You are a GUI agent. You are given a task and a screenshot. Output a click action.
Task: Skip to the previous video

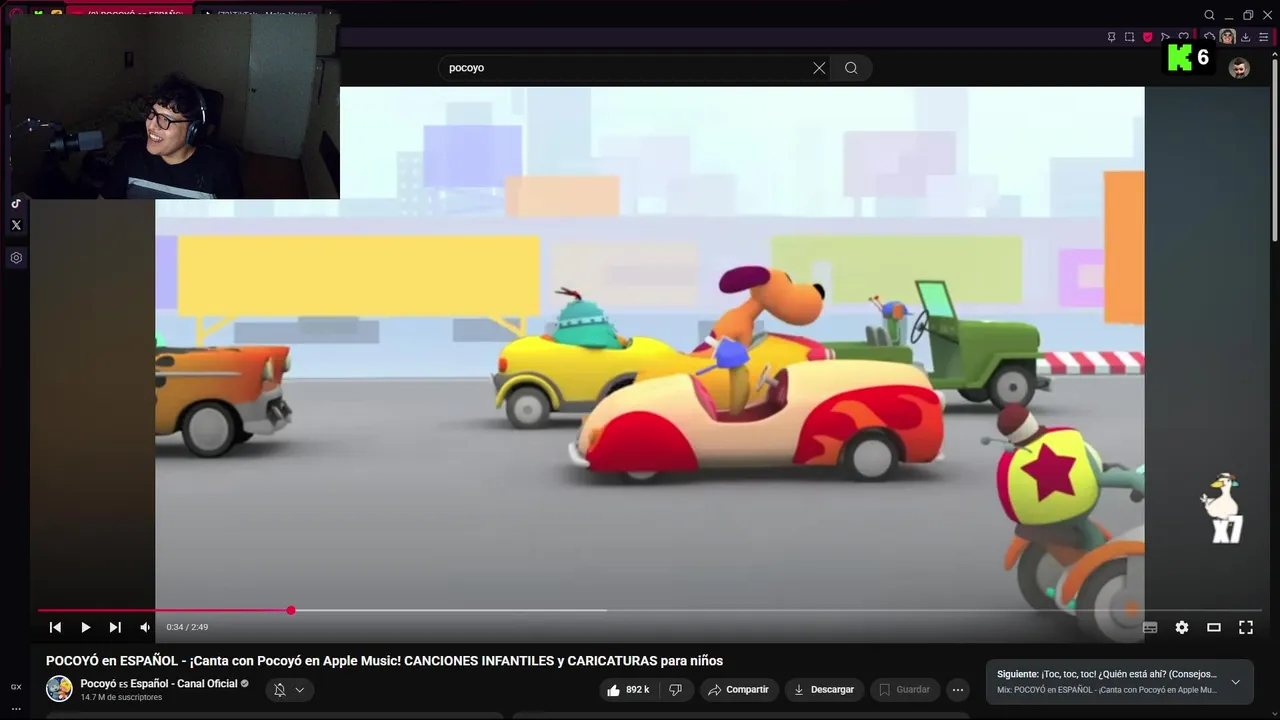point(55,627)
